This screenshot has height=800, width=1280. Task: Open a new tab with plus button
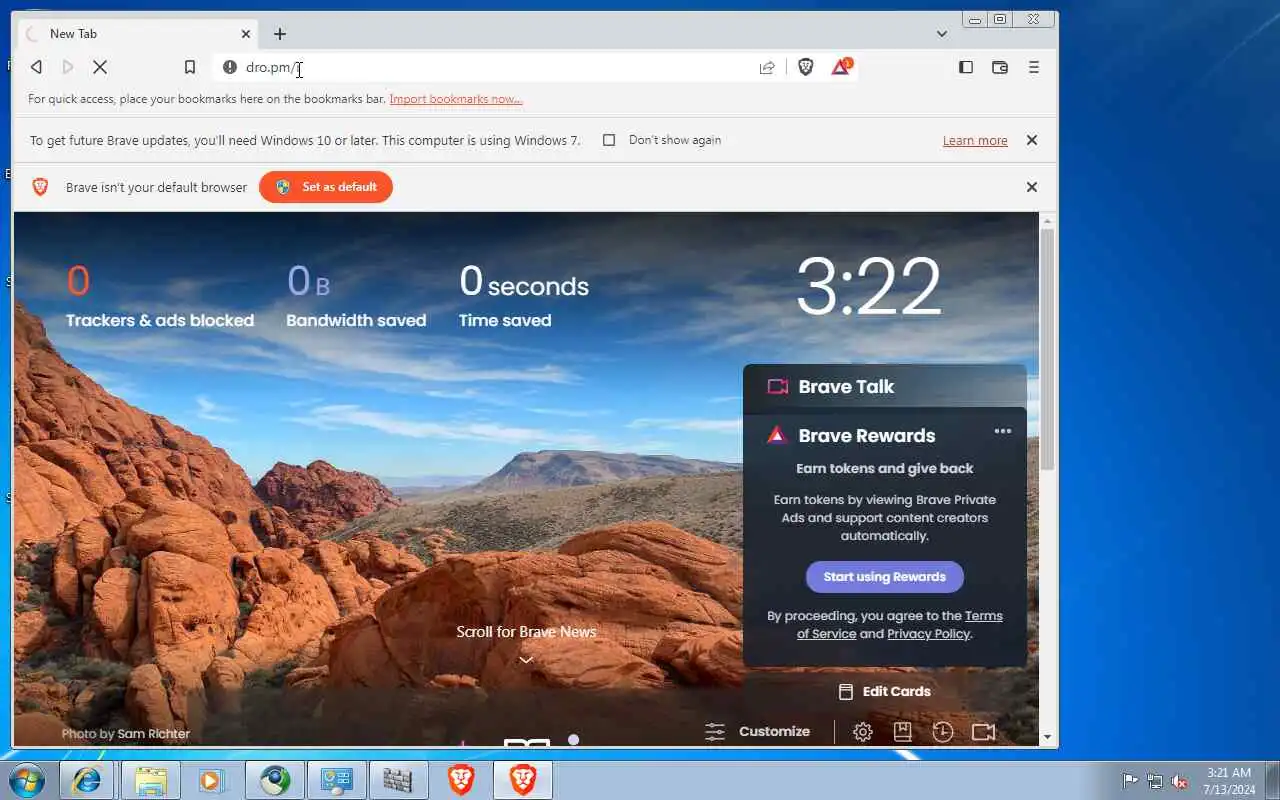(280, 34)
